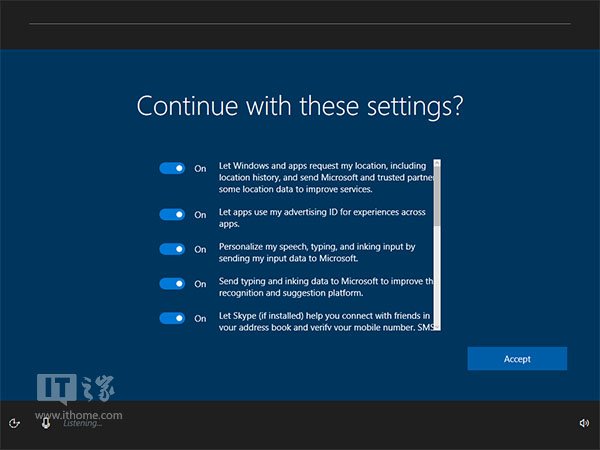Image resolution: width=600 pixels, height=450 pixels.
Task: Click the scrollbar up arrow
Action: click(x=437, y=163)
